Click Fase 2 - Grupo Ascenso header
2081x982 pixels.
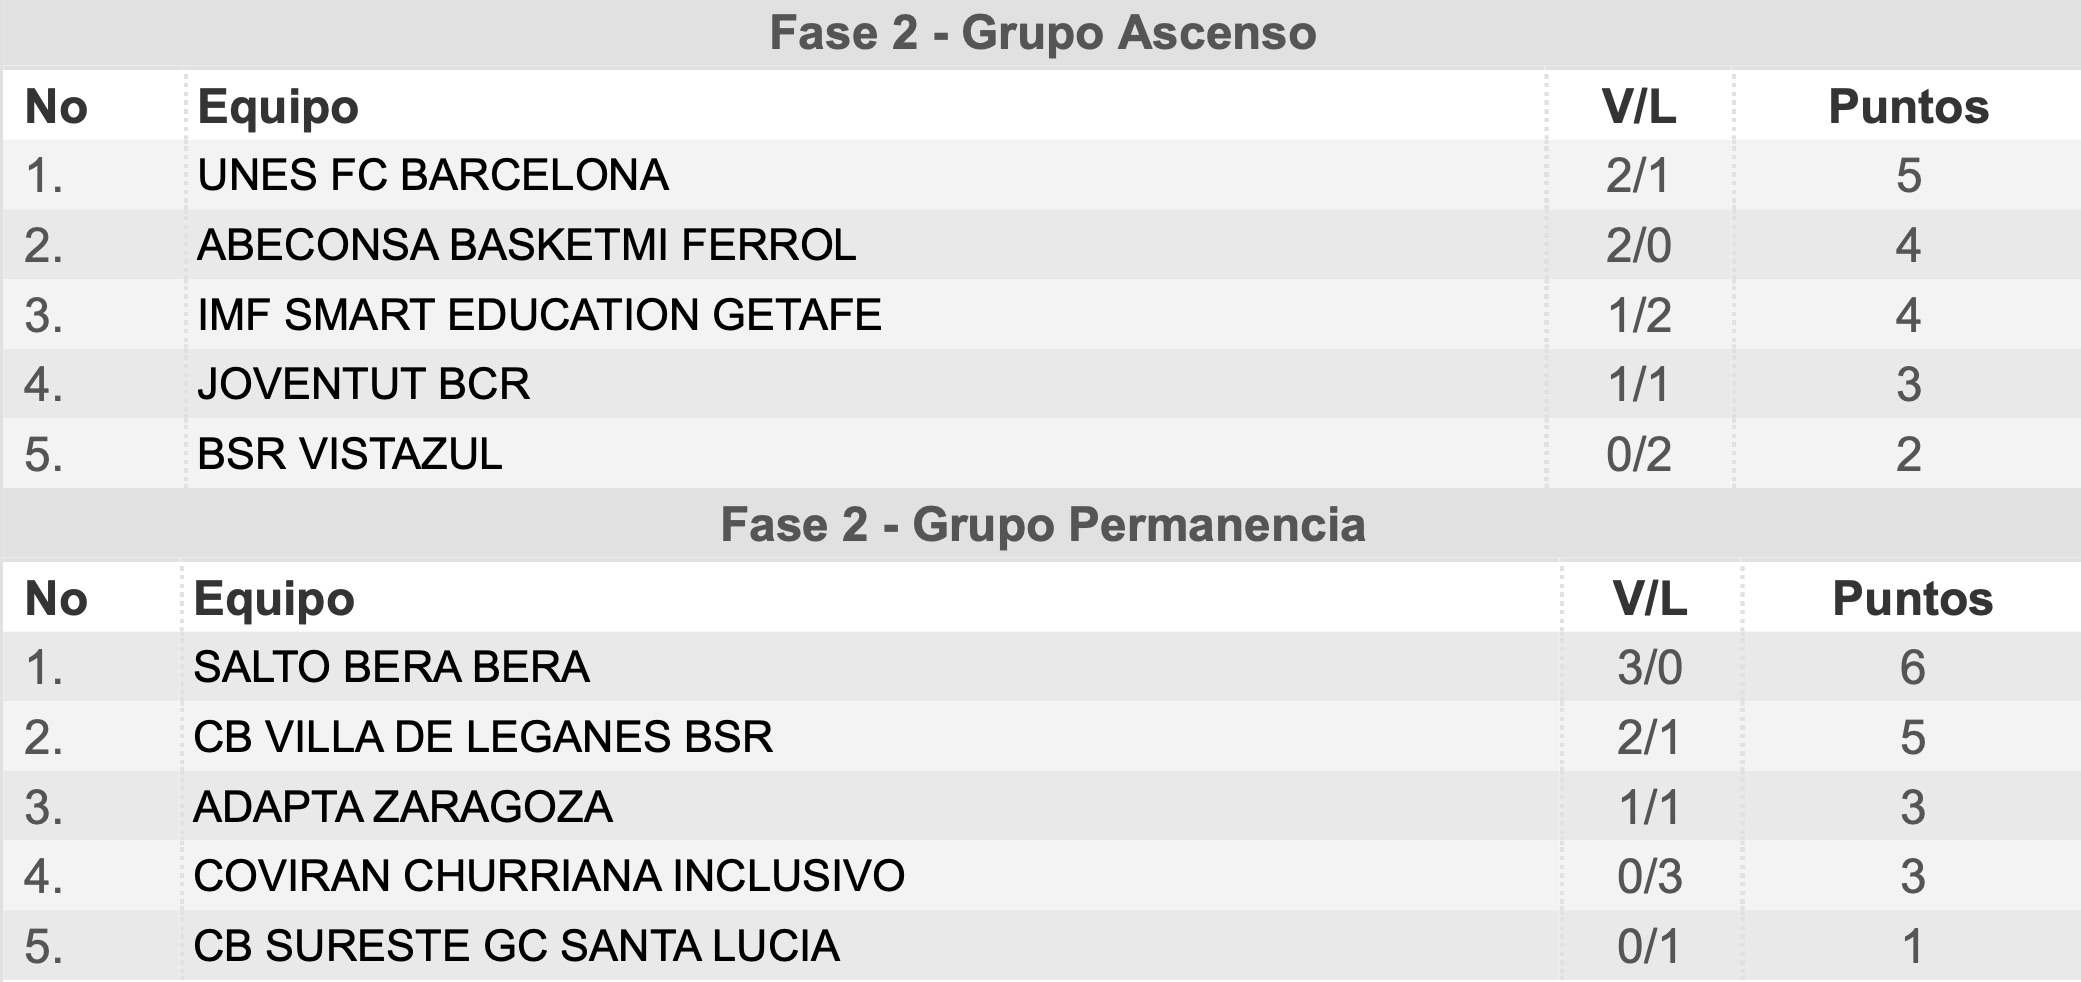point(1042,33)
